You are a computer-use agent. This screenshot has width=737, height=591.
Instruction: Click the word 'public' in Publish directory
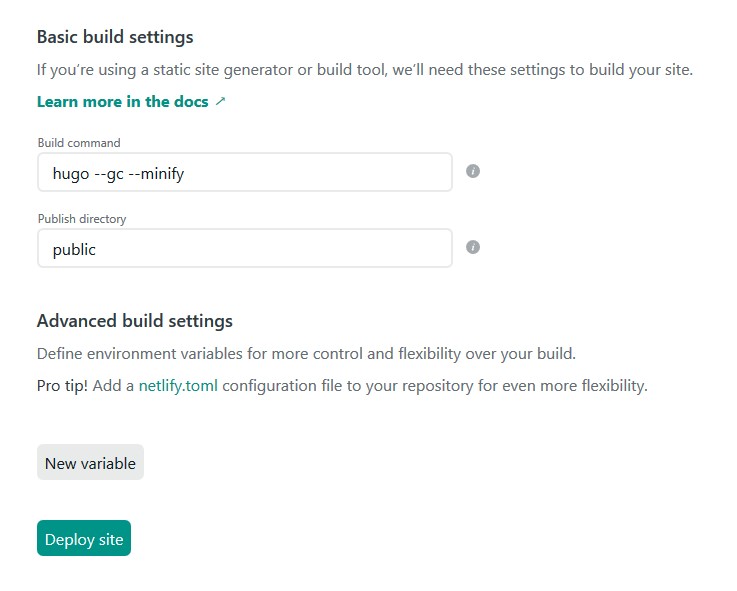point(74,249)
